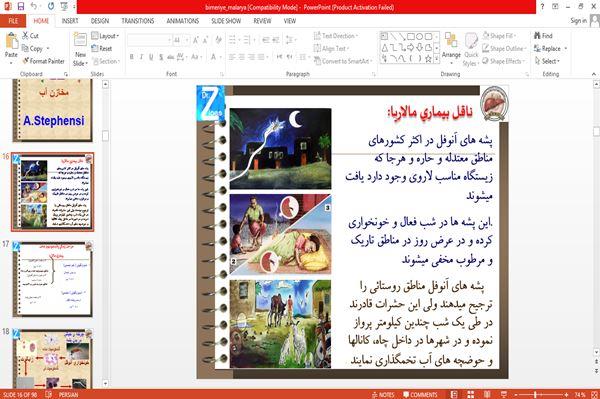Viewport: 600px width, 399px height.
Task: Select slide 18 thumbnail
Action: [x=53, y=358]
